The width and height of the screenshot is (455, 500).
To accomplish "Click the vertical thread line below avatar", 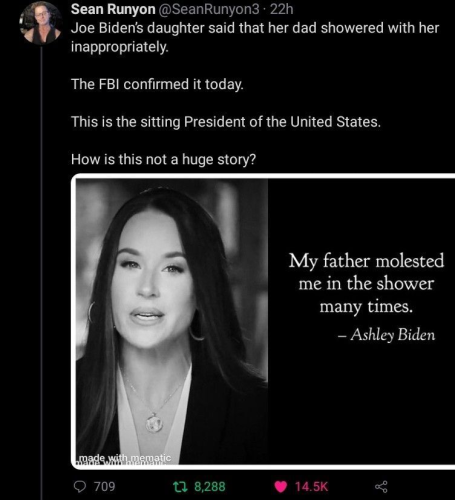I will pyautogui.click(x=42, y=273).
